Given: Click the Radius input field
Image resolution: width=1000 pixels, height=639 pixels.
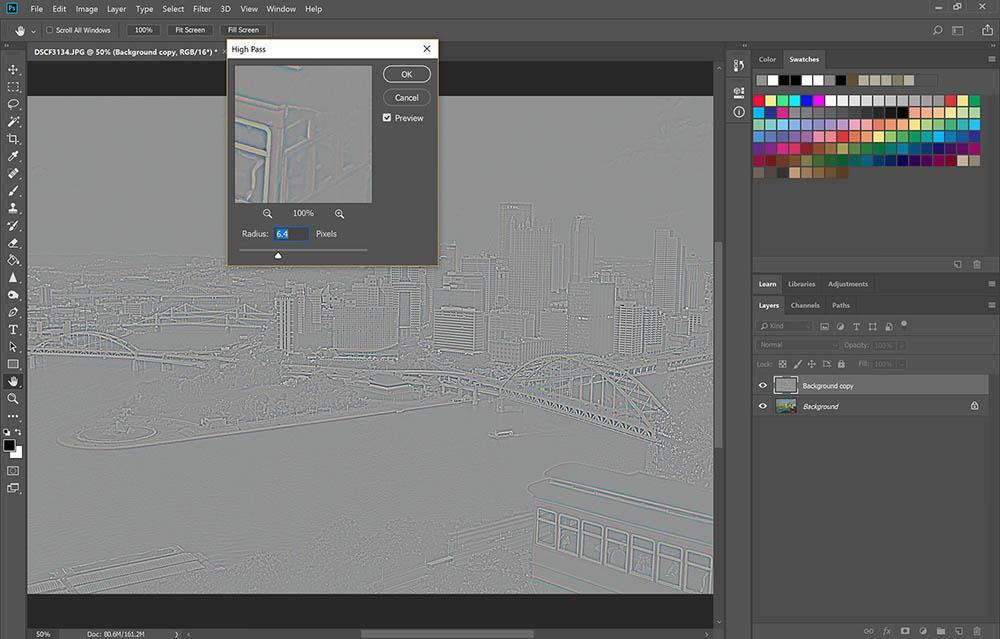Looking at the screenshot, I should click(x=290, y=234).
